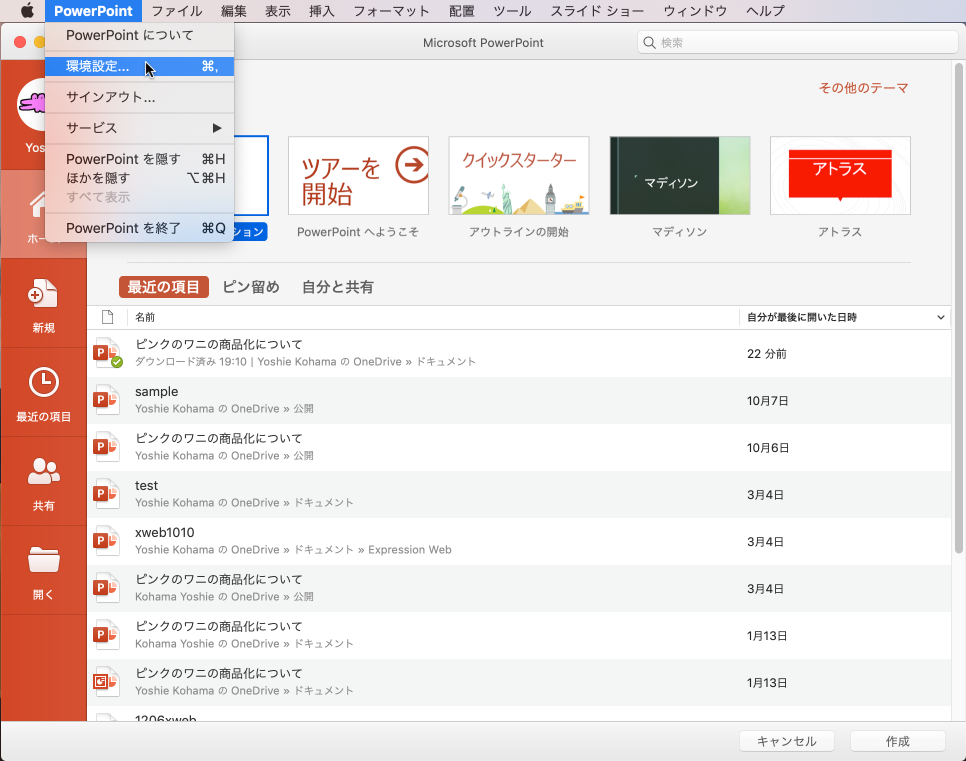Open the ヘルプ menu
This screenshot has height=761, width=966.
tap(765, 10)
